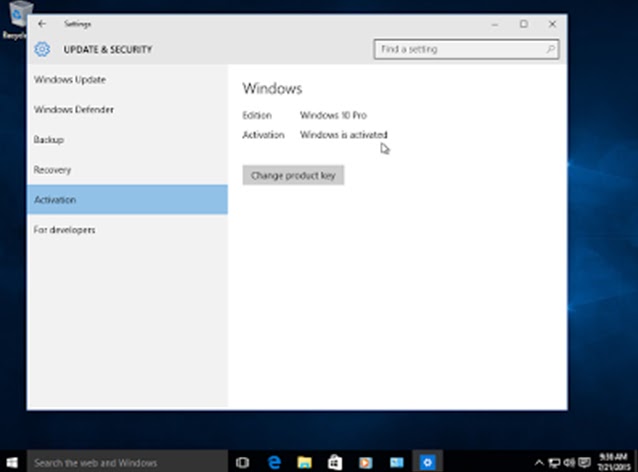Click Search the web and Windows box

click(x=127, y=462)
